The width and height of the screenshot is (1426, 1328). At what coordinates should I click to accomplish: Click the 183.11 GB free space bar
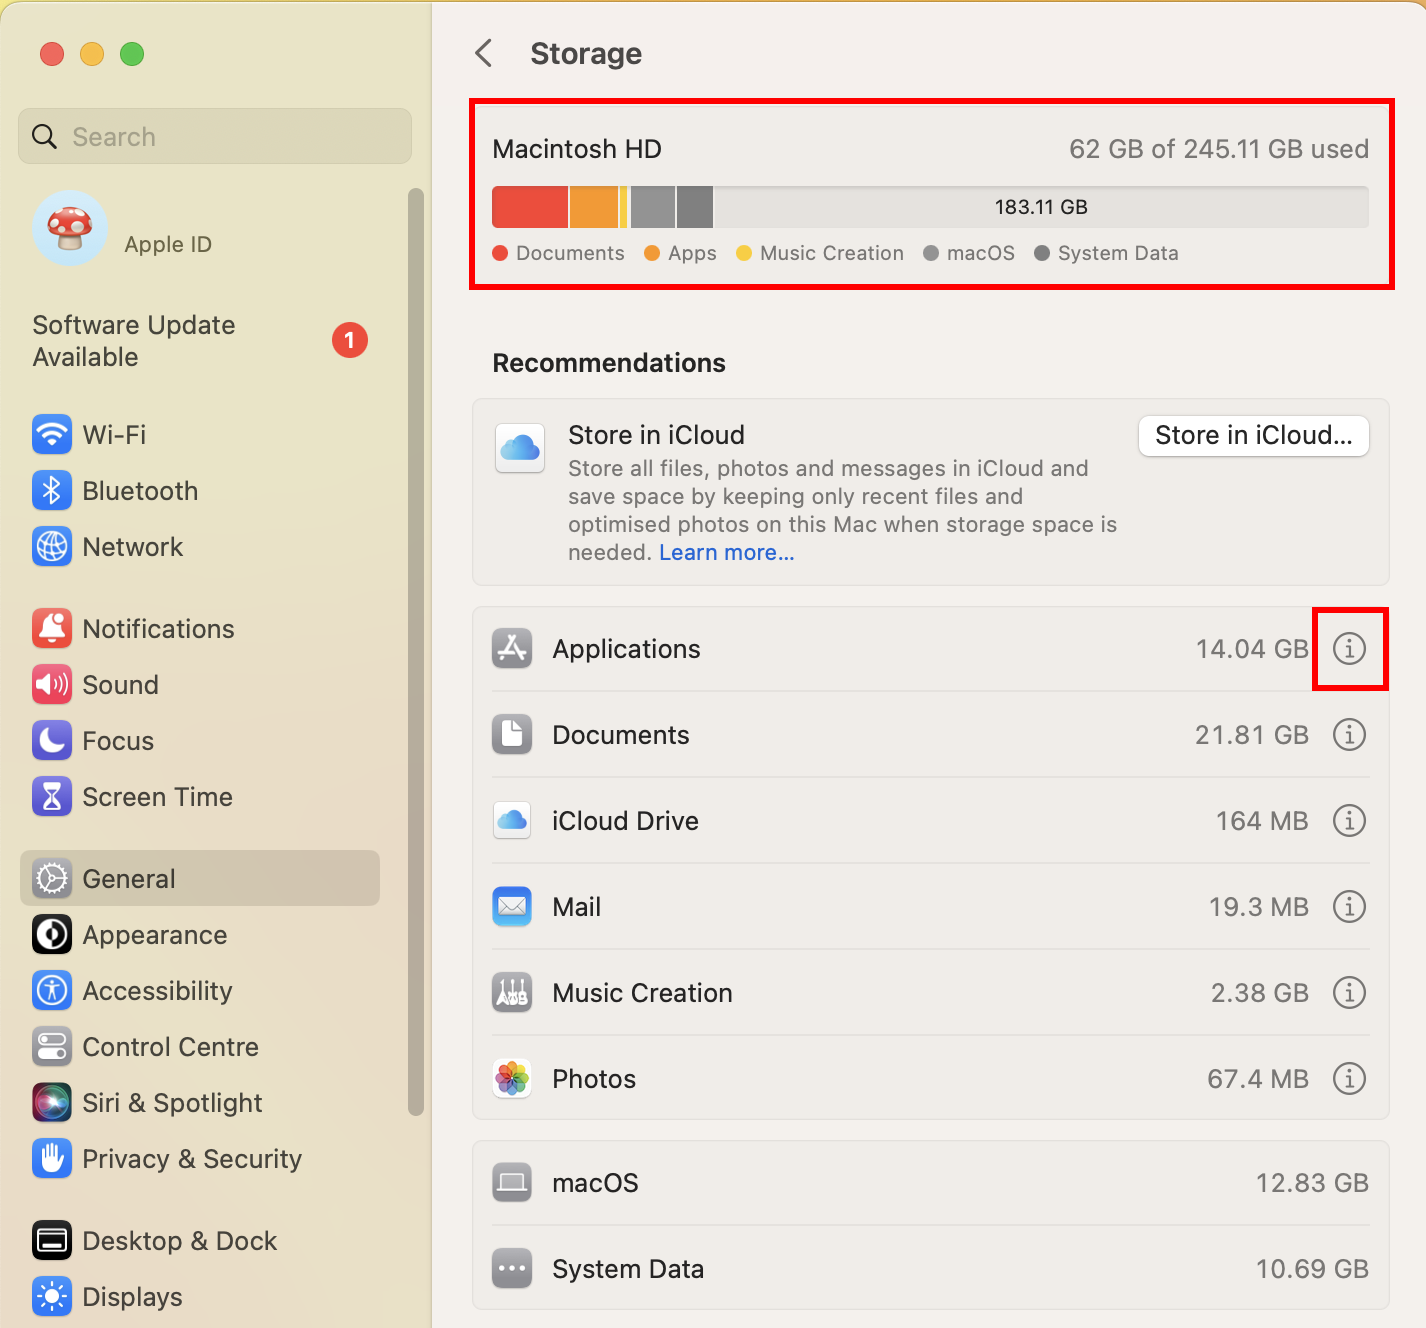point(1041,207)
